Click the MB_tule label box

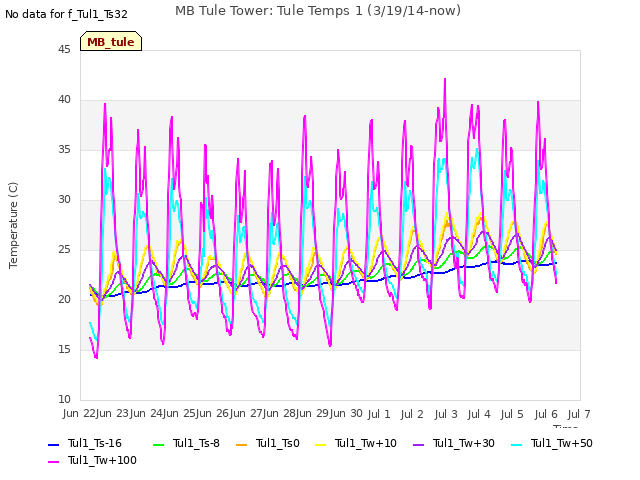point(111,41)
